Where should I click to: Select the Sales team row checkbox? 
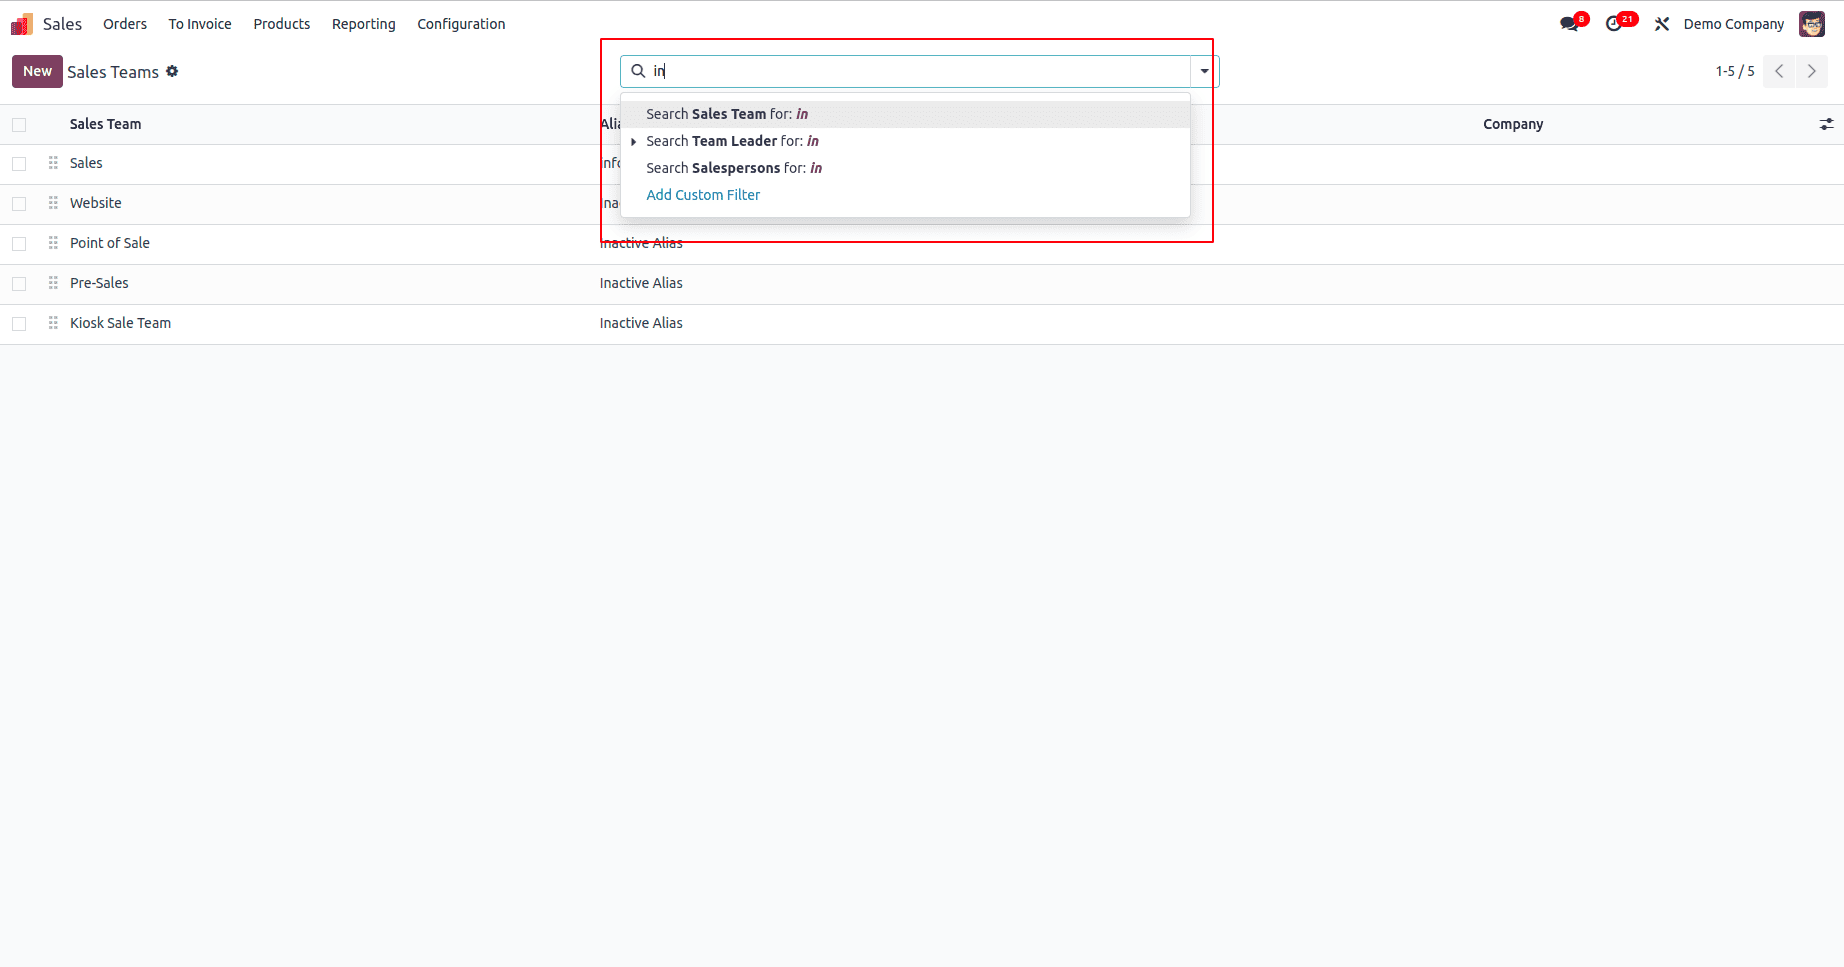pos(19,164)
